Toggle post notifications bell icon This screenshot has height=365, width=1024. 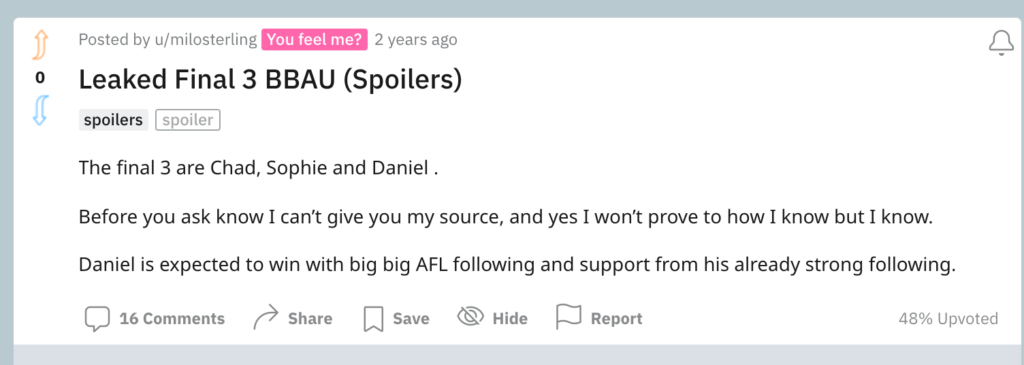coord(1000,43)
